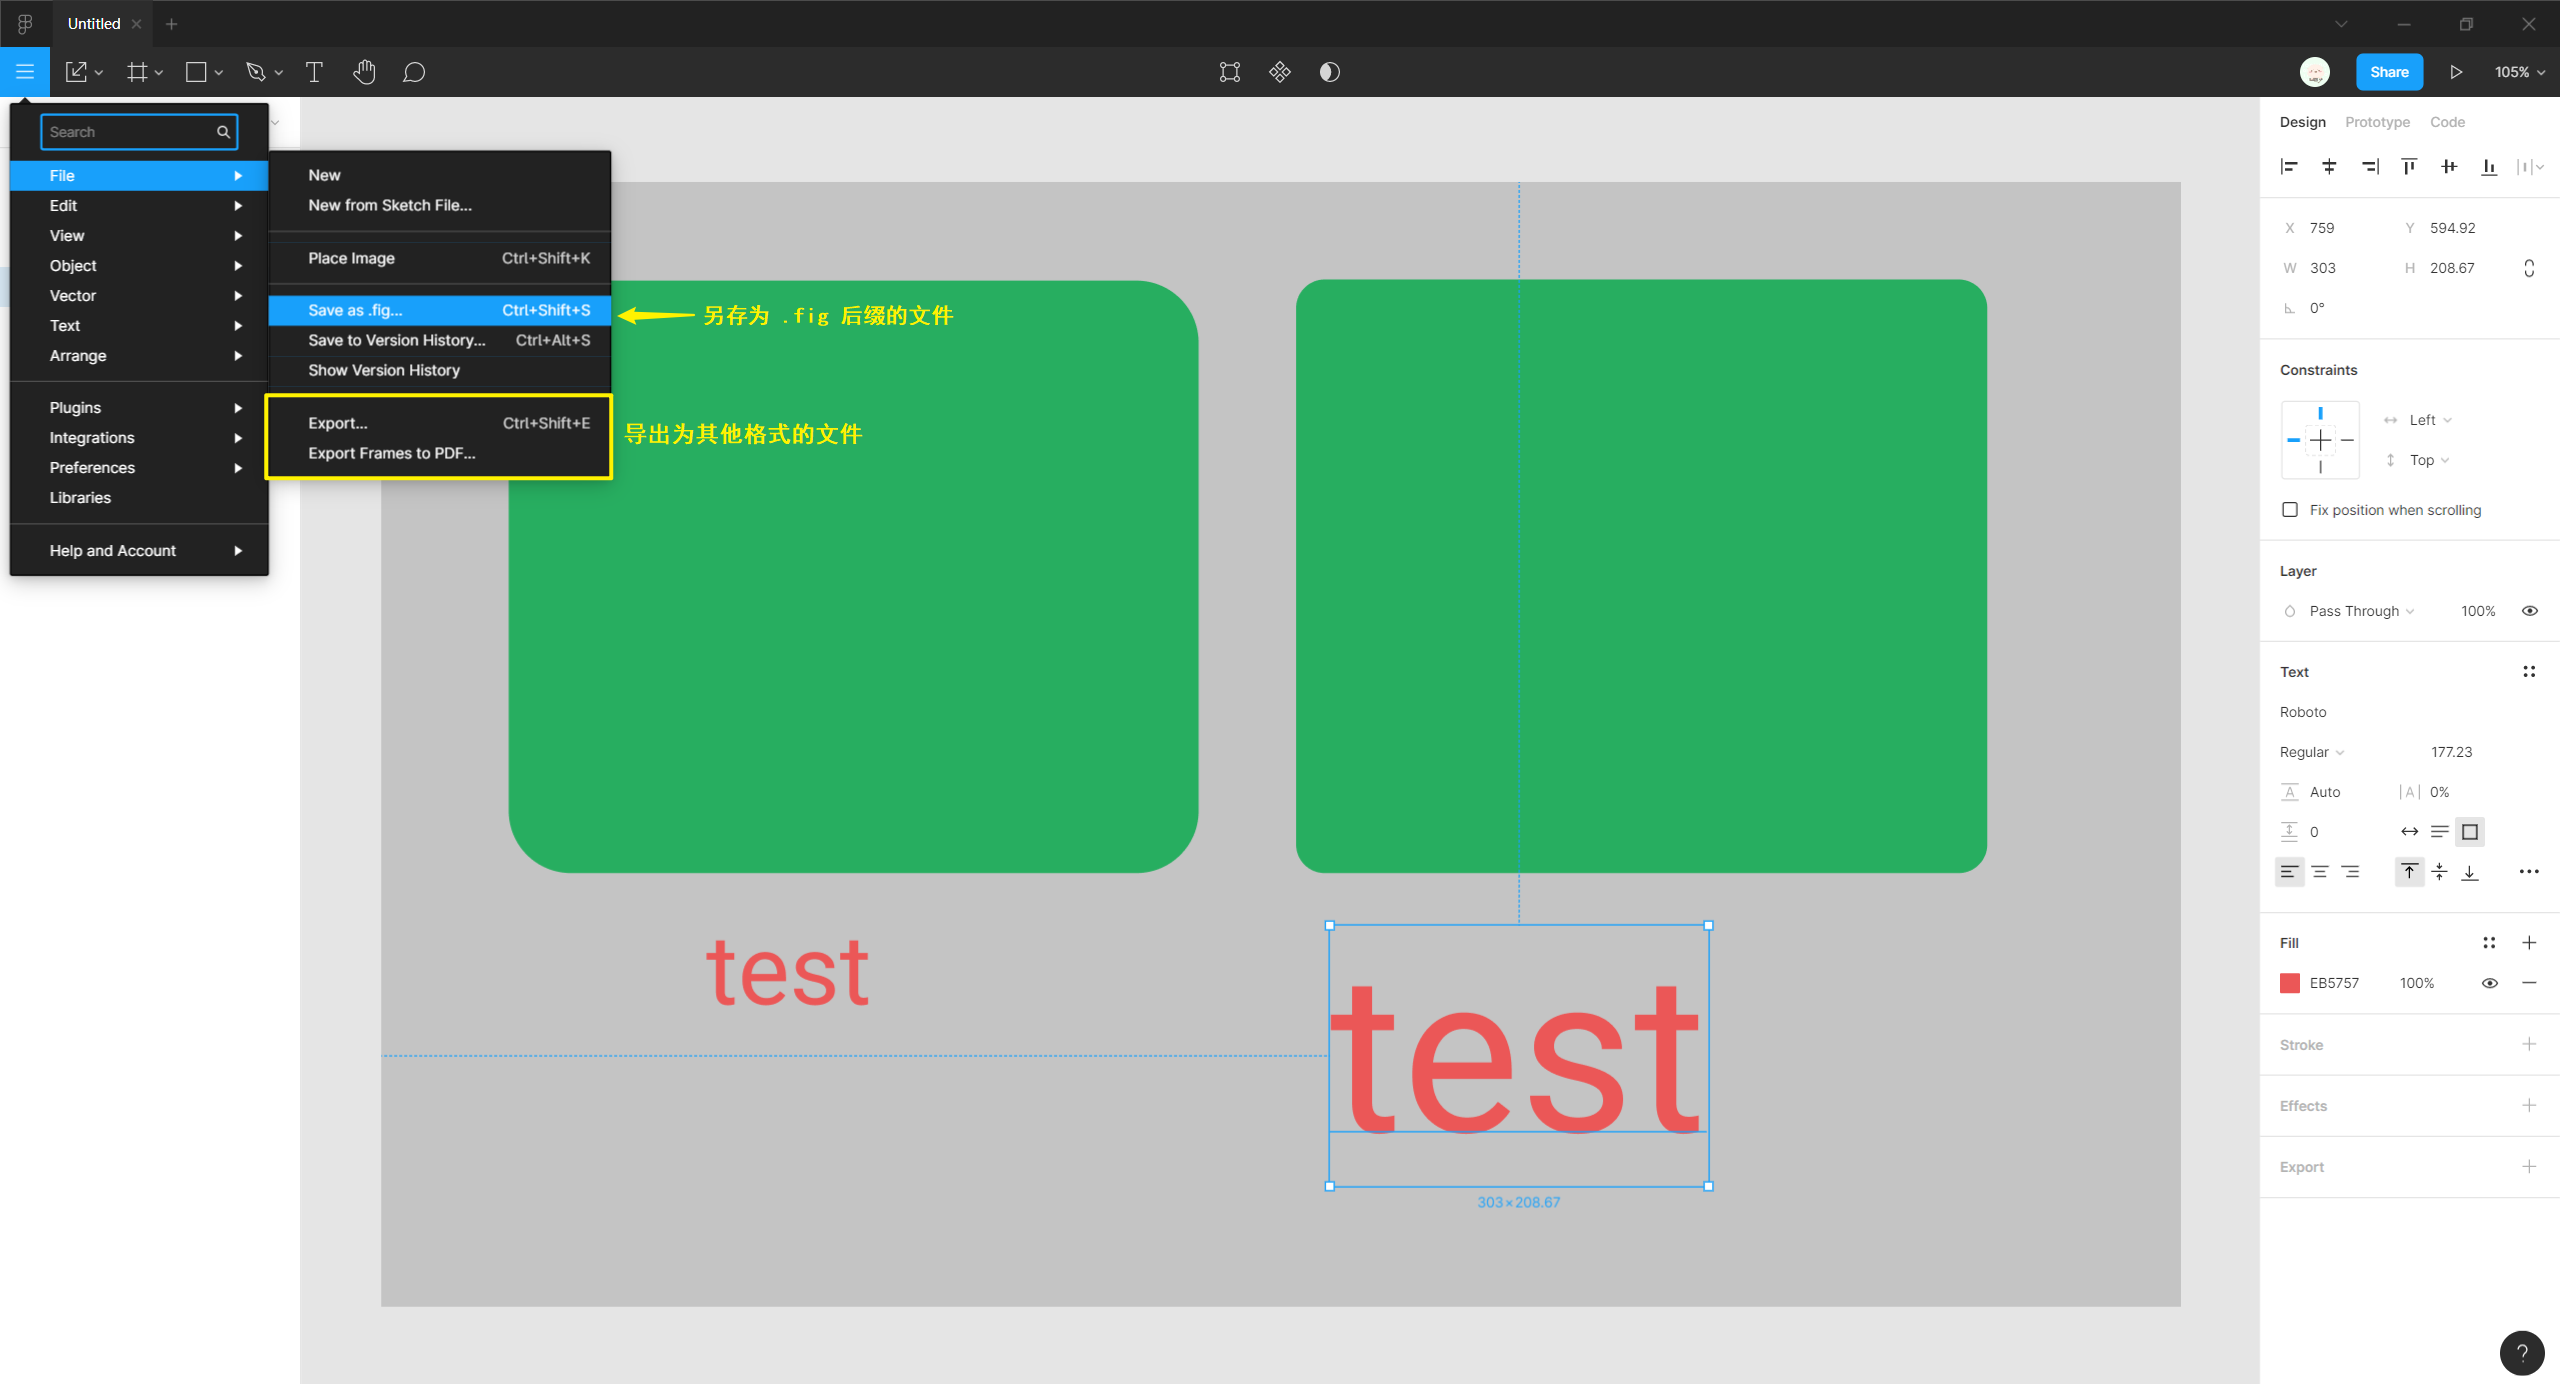Click Export Frames to PDF entry

tap(391, 453)
